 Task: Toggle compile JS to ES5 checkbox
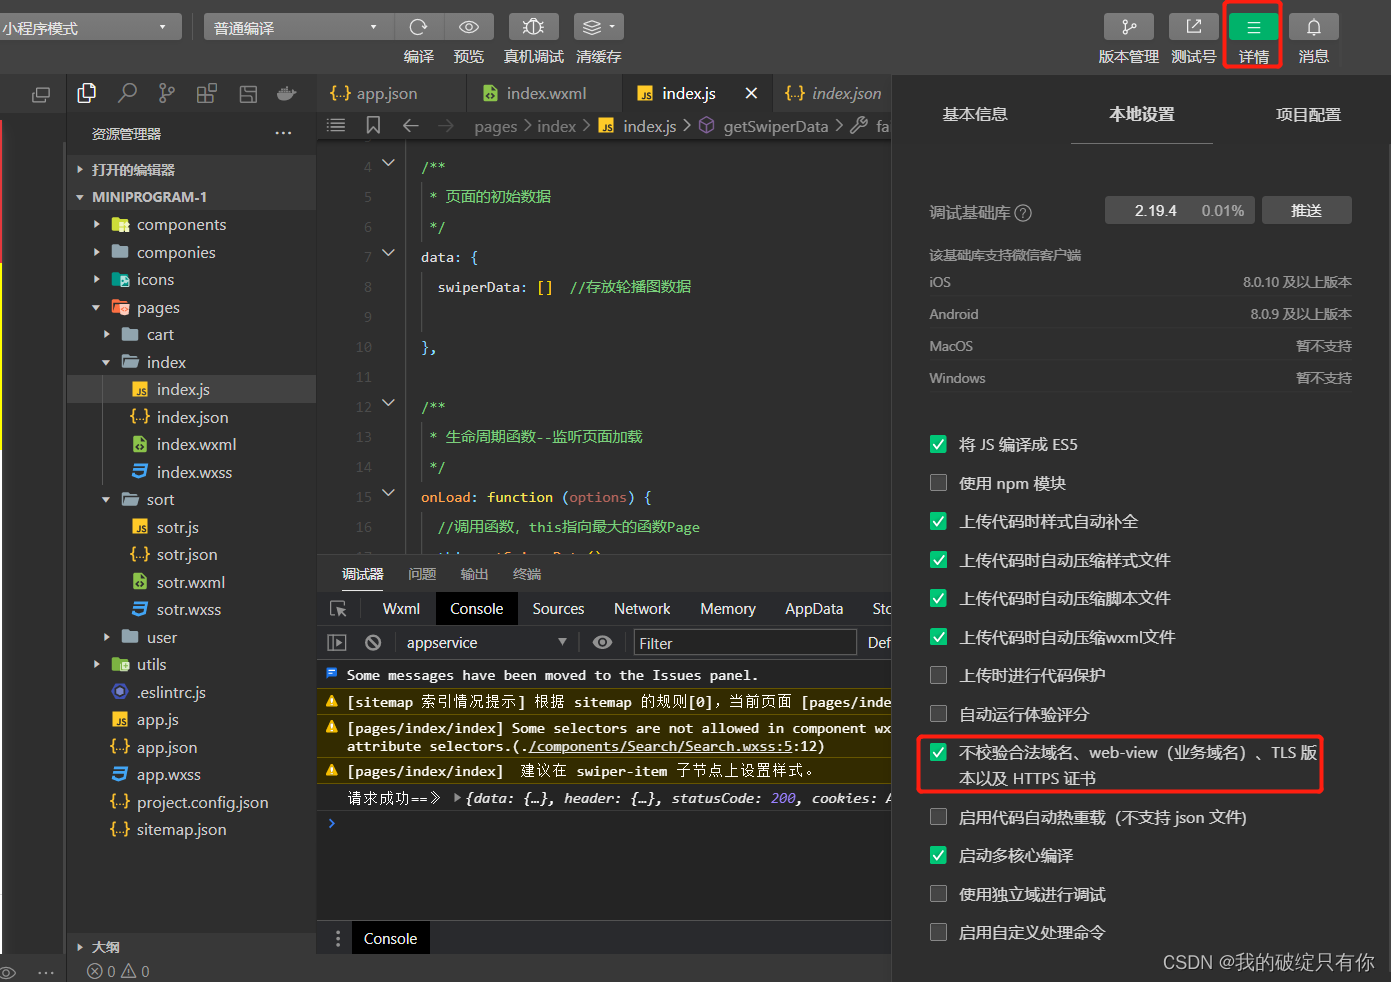938,444
